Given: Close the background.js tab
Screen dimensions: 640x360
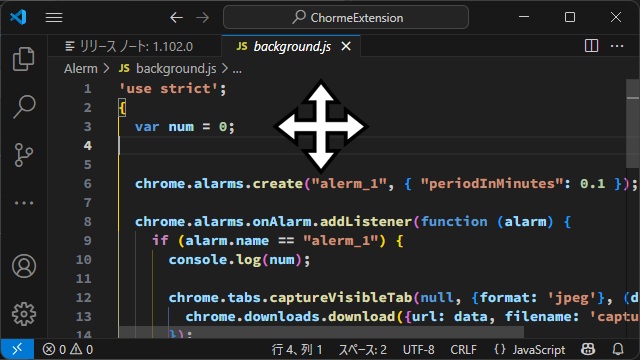Looking at the screenshot, I should click(x=346, y=47).
